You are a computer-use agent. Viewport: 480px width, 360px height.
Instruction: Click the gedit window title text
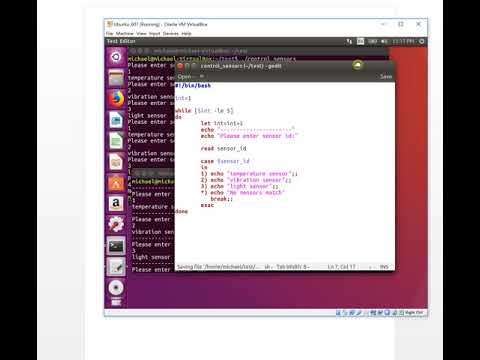241,66
